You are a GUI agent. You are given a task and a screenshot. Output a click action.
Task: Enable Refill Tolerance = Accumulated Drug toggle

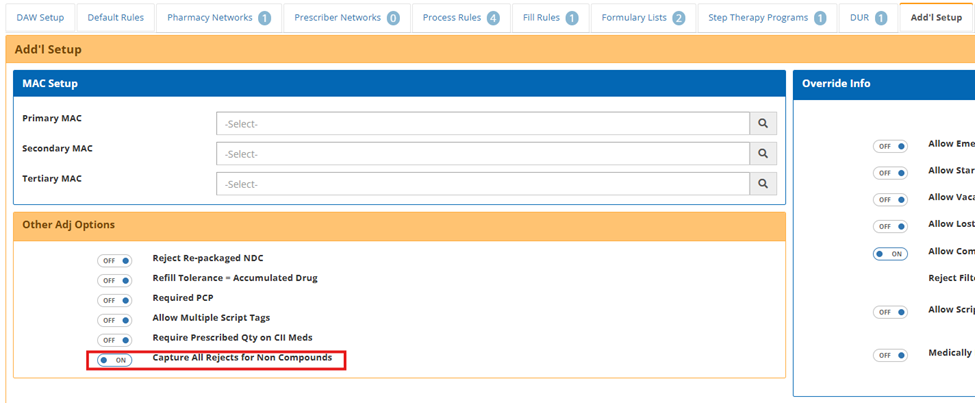(x=114, y=280)
